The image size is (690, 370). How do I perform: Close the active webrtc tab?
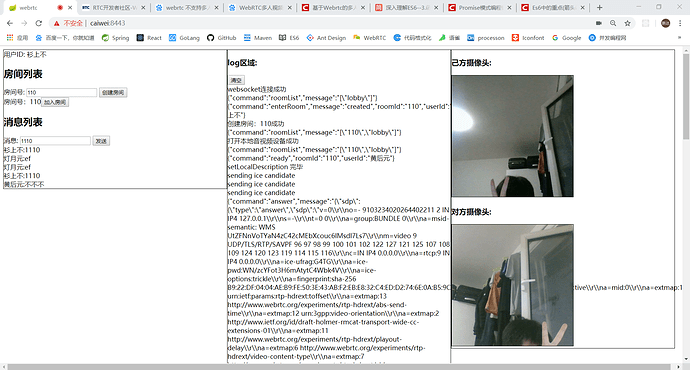(x=70, y=7)
